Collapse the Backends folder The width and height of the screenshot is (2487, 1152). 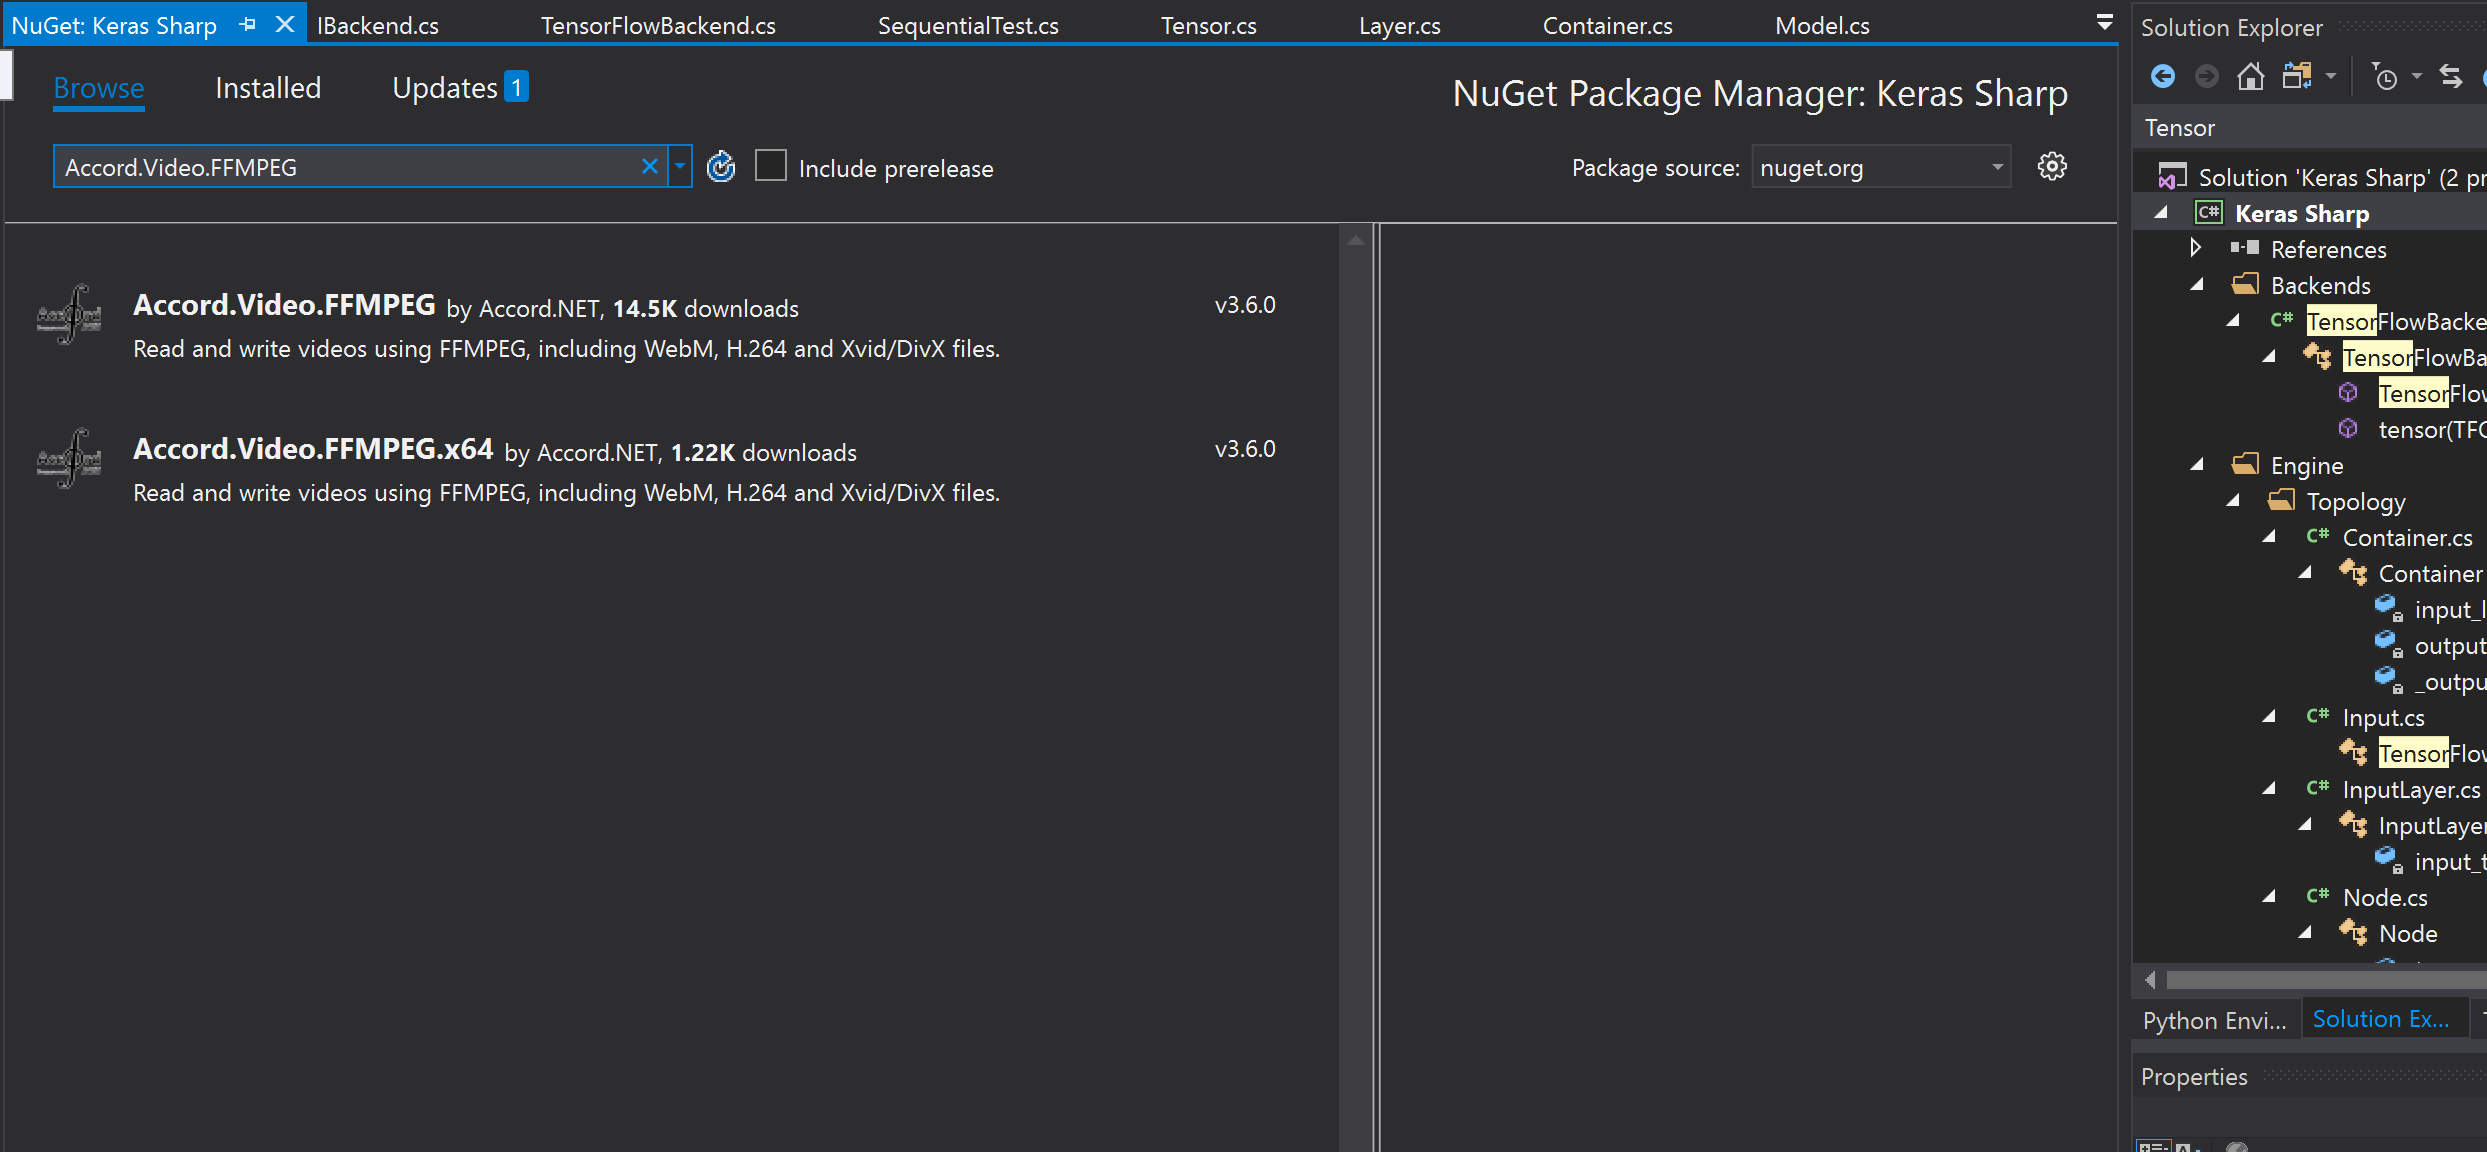[2197, 284]
